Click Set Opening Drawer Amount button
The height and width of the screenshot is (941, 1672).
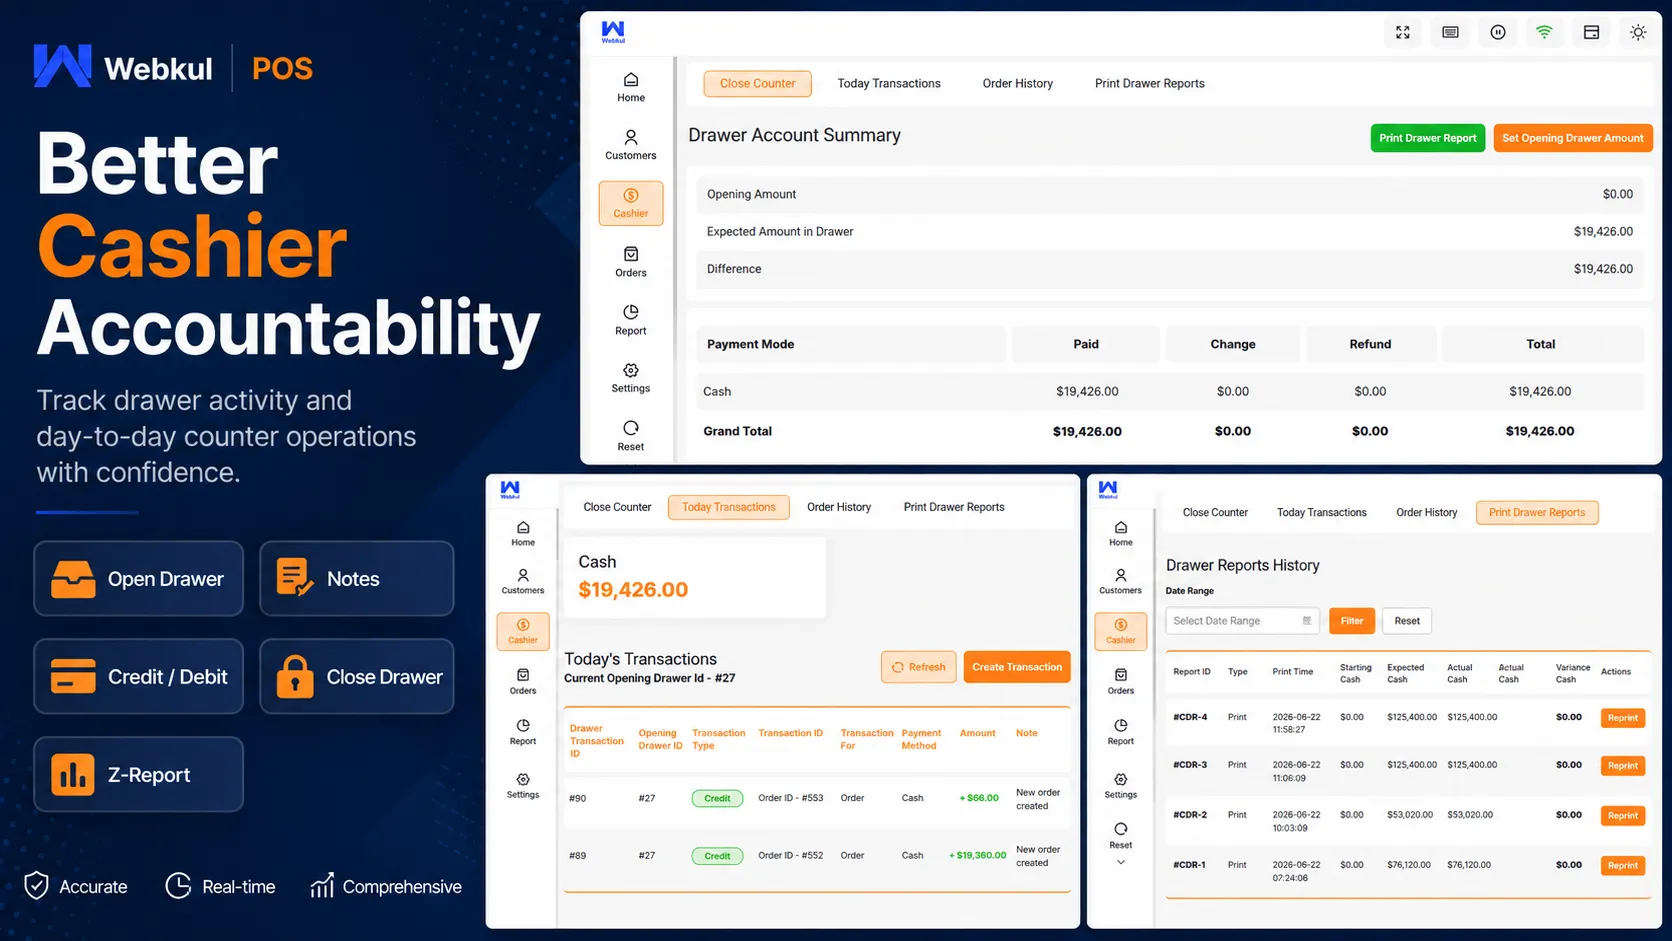[1573, 138]
